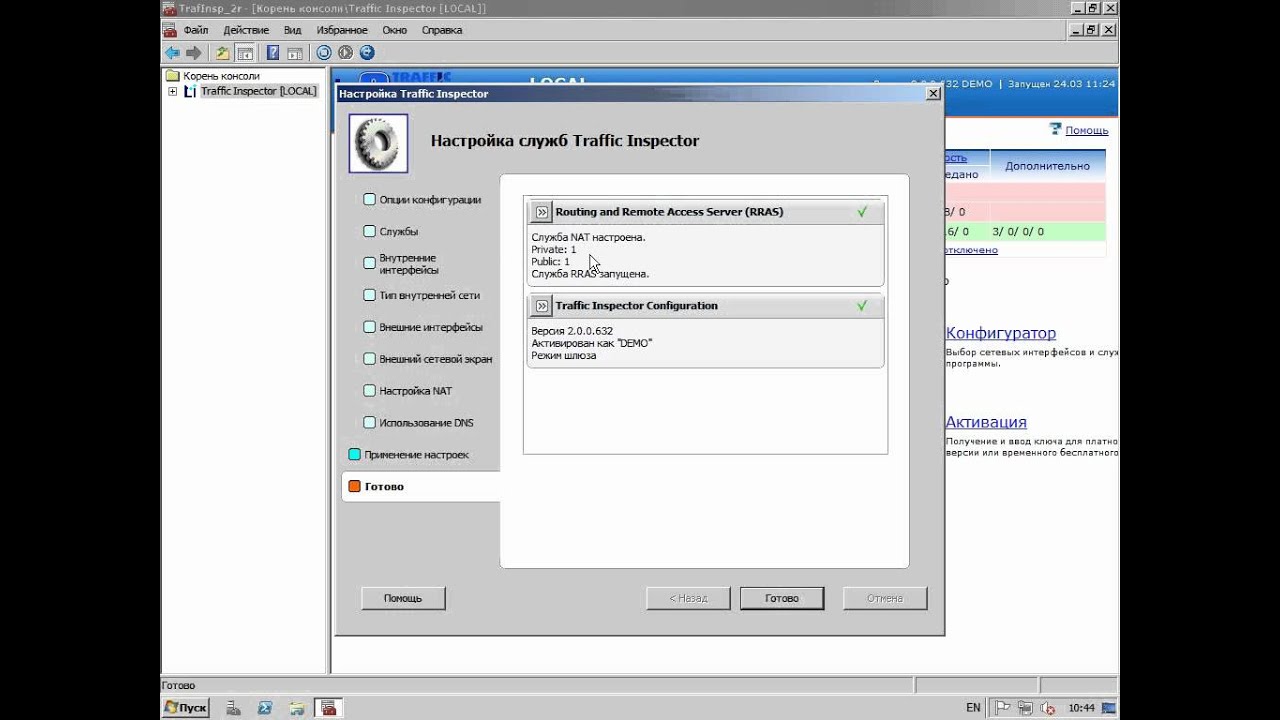The height and width of the screenshot is (720, 1280).
Task: Click the round stop service toolbar icon
Action: point(324,53)
